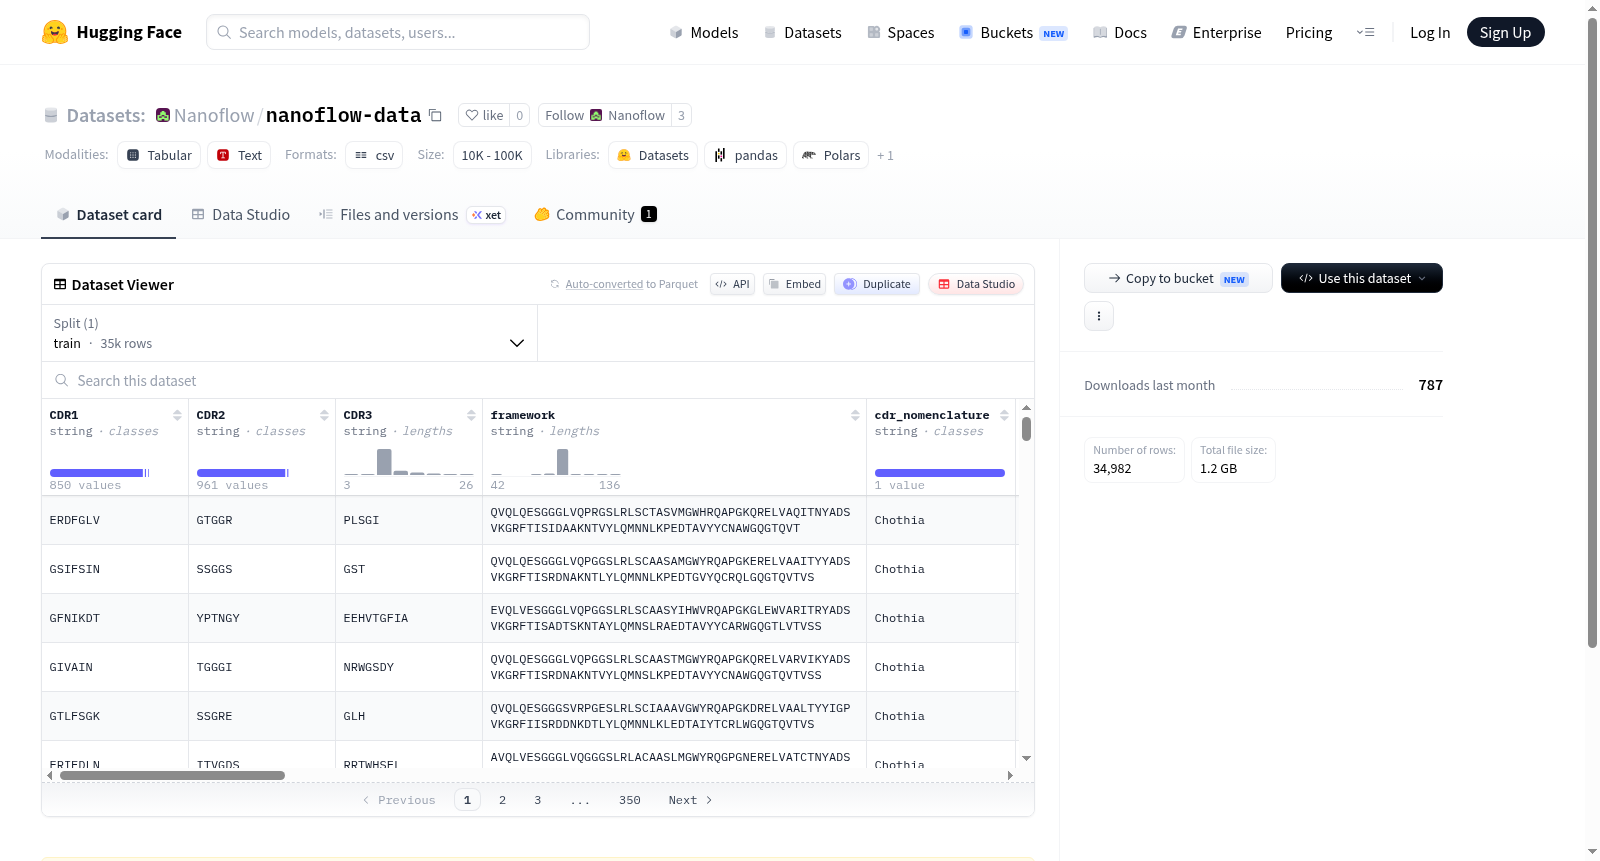Screen dimensions: 1600x861
Task: Click the Log In link
Action: tap(1430, 33)
